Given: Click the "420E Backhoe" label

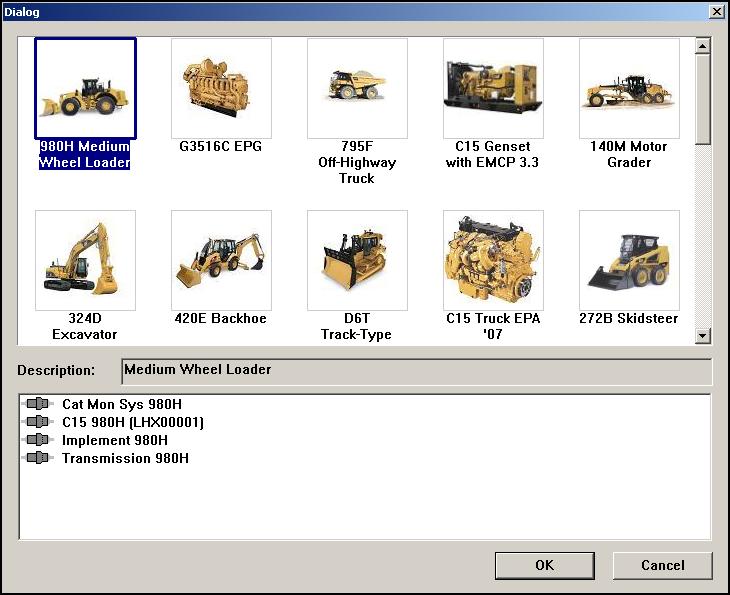Looking at the screenshot, I should click(221, 318).
